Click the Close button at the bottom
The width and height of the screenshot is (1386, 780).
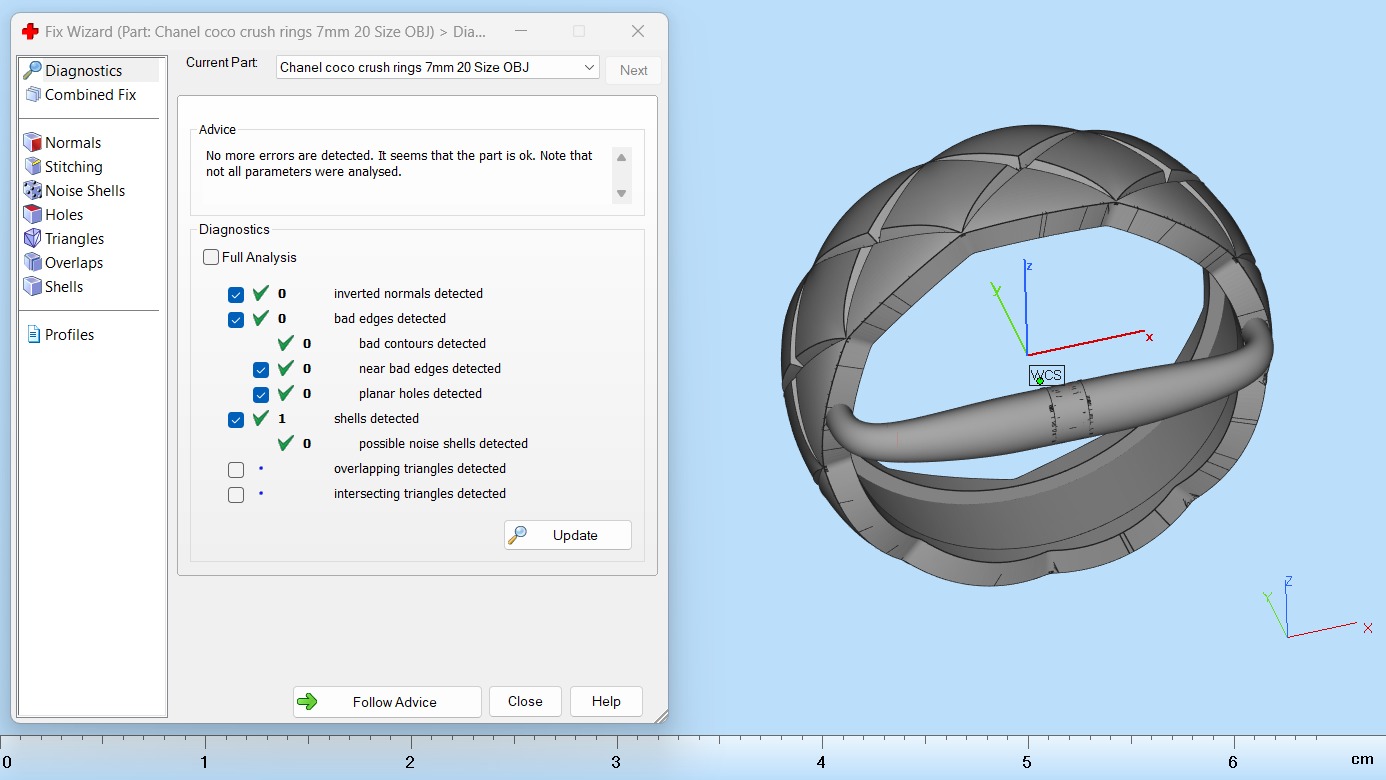click(x=525, y=702)
